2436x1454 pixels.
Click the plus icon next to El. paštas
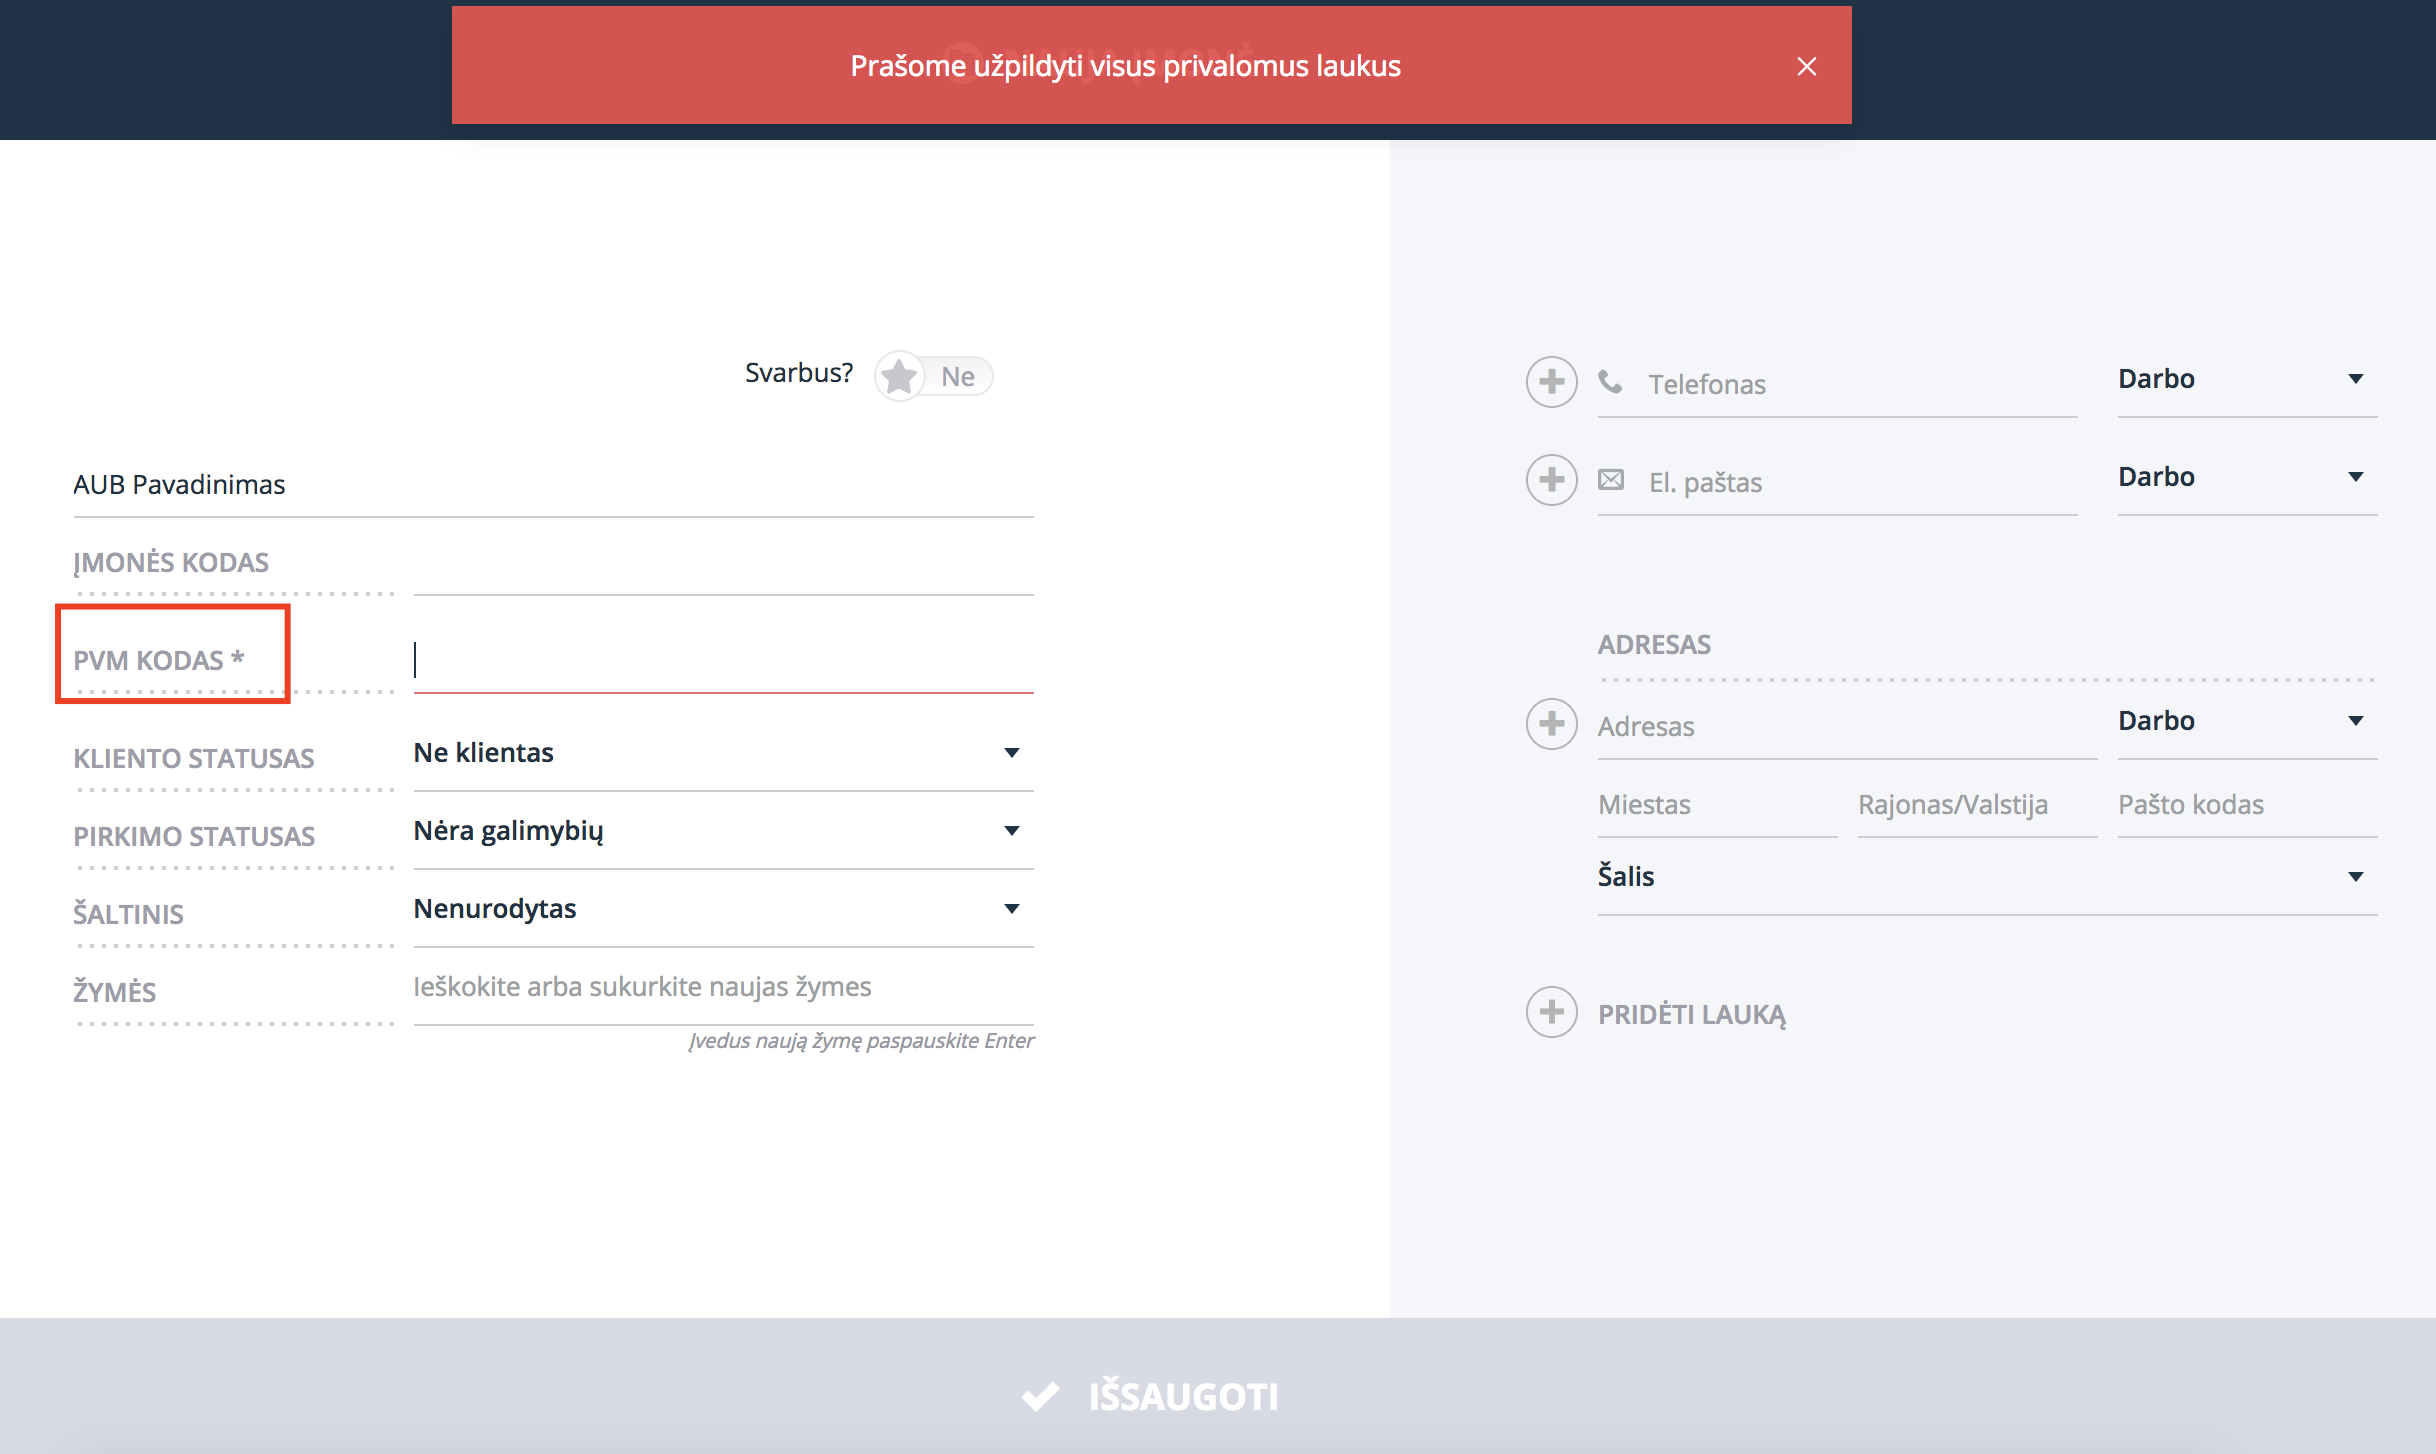point(1551,480)
